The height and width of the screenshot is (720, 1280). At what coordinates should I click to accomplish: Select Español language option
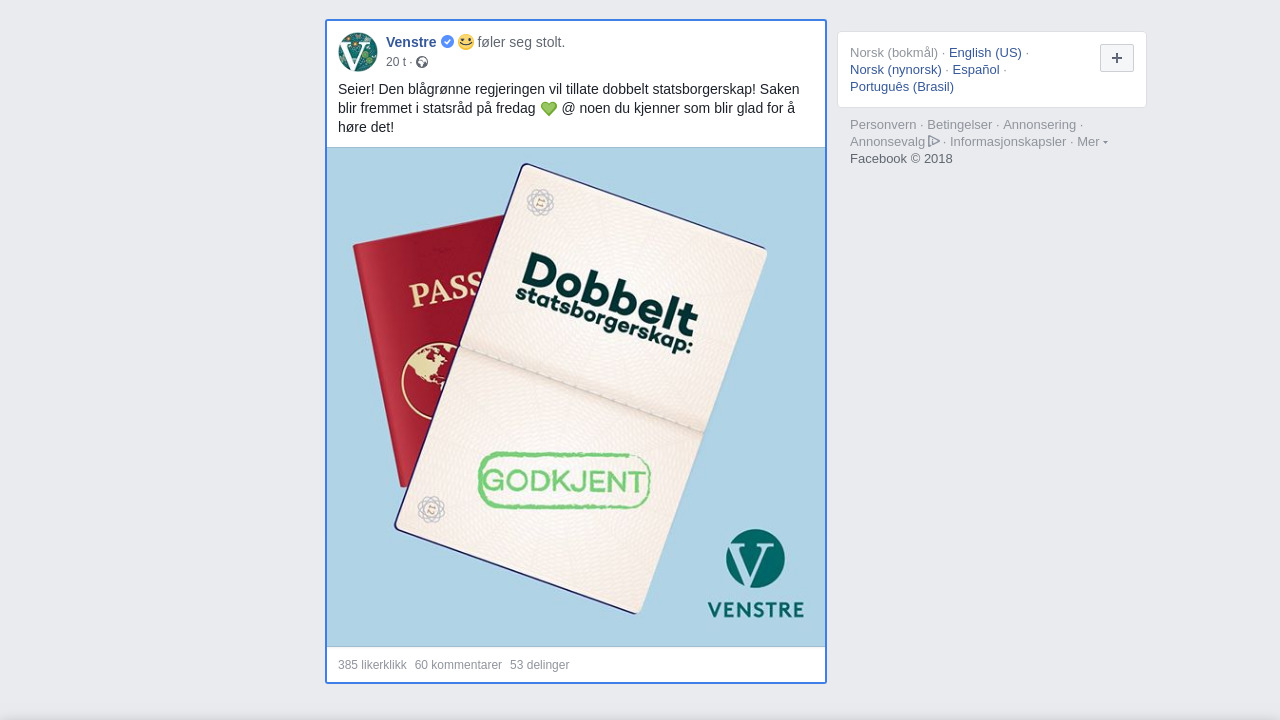point(976,70)
